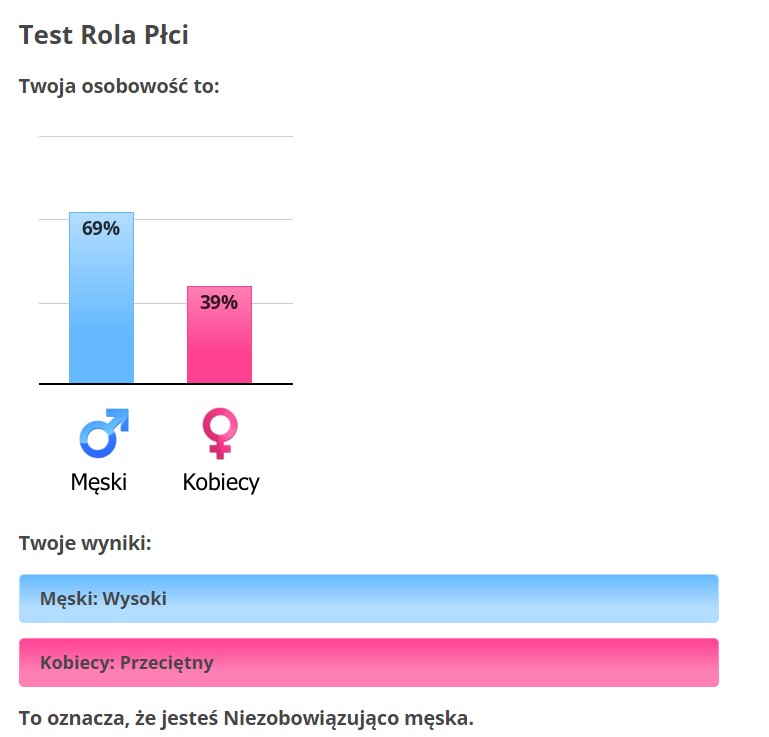Click "To oznacza" at the conclusion start
The width and height of the screenshot is (769, 737).
point(66,718)
